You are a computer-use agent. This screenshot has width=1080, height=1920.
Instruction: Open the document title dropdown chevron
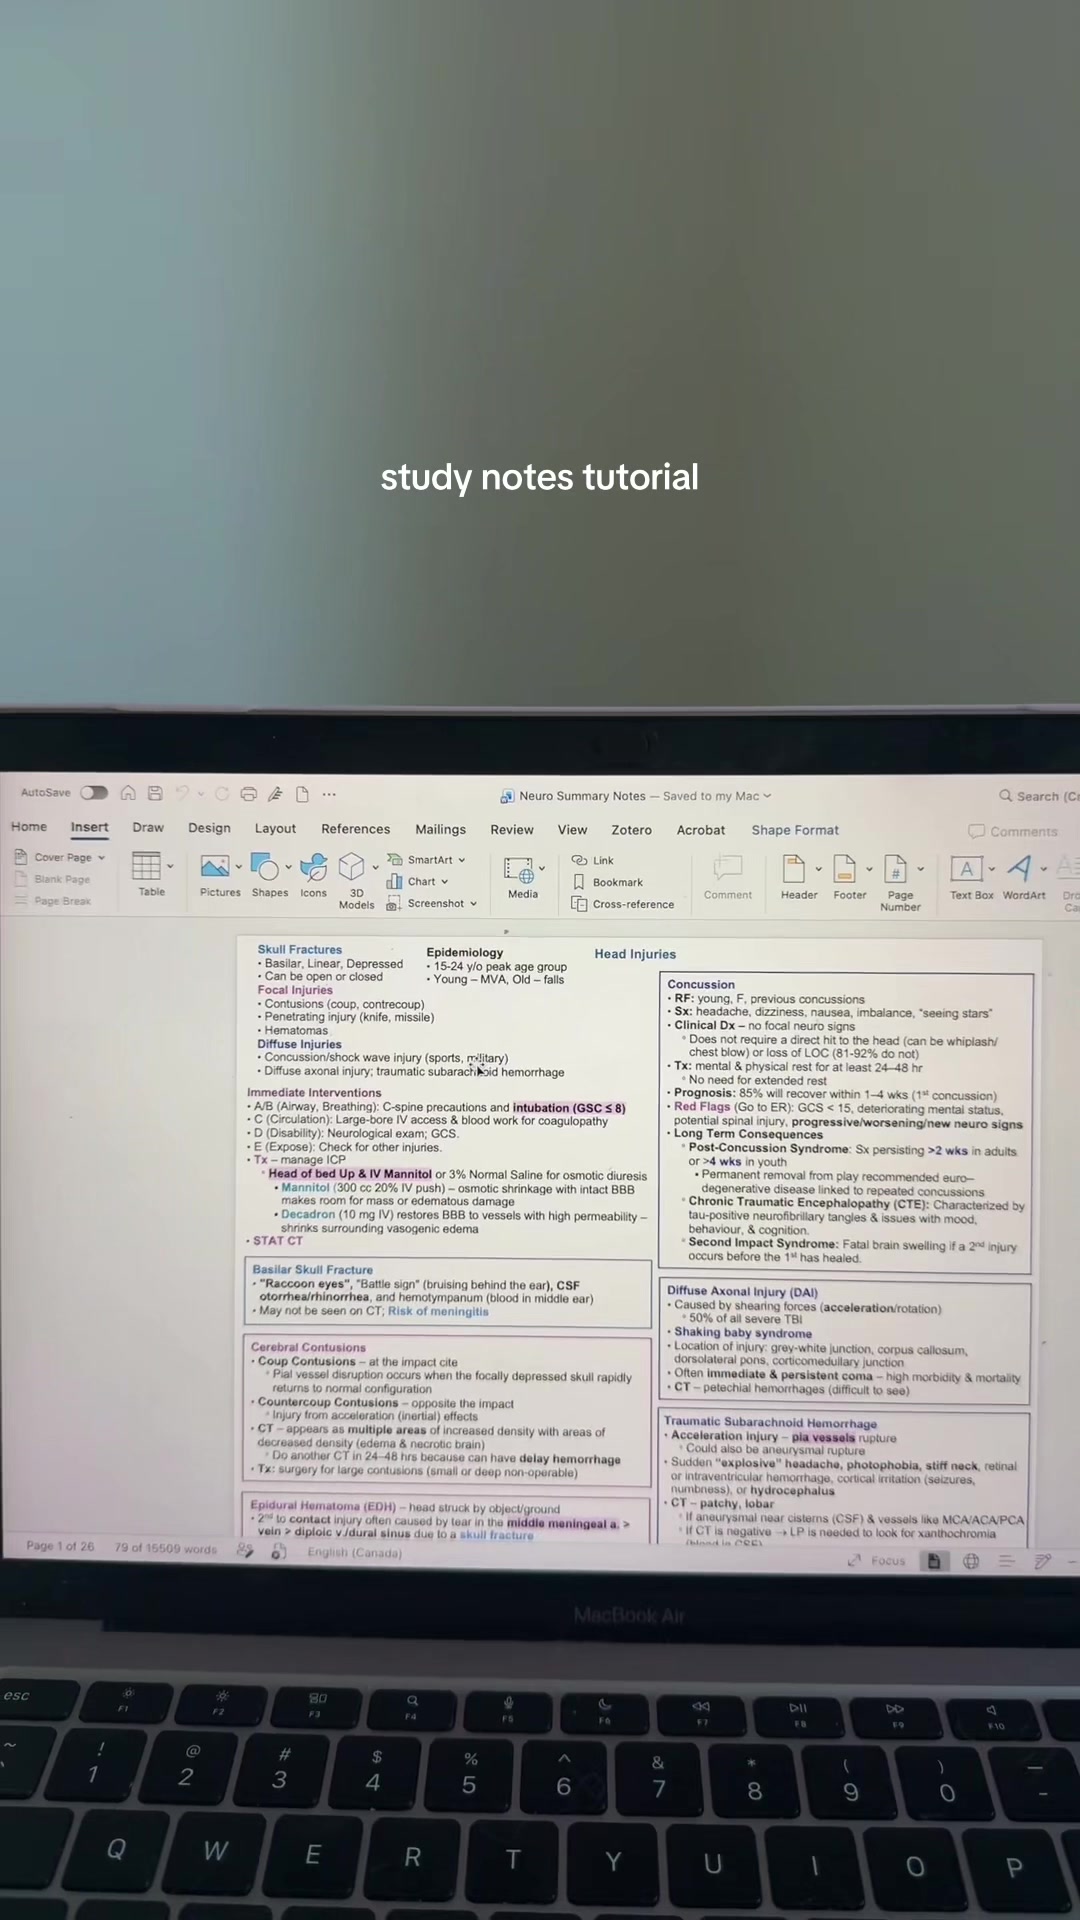[767, 796]
